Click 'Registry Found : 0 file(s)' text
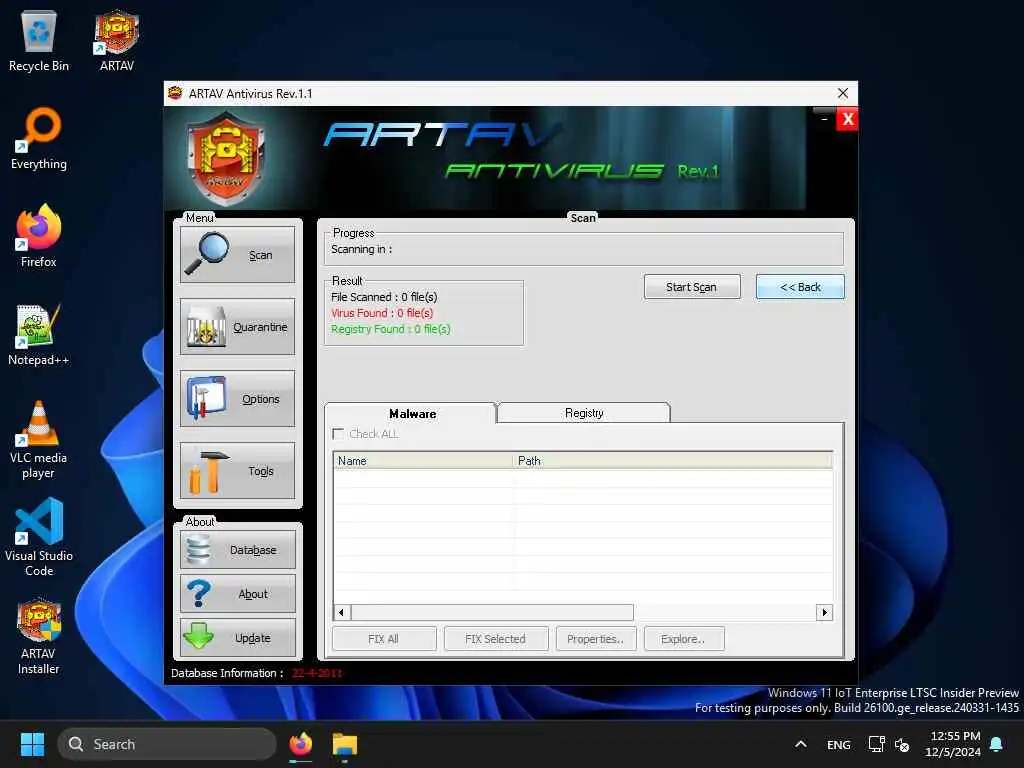This screenshot has width=1024, height=768. pos(391,328)
